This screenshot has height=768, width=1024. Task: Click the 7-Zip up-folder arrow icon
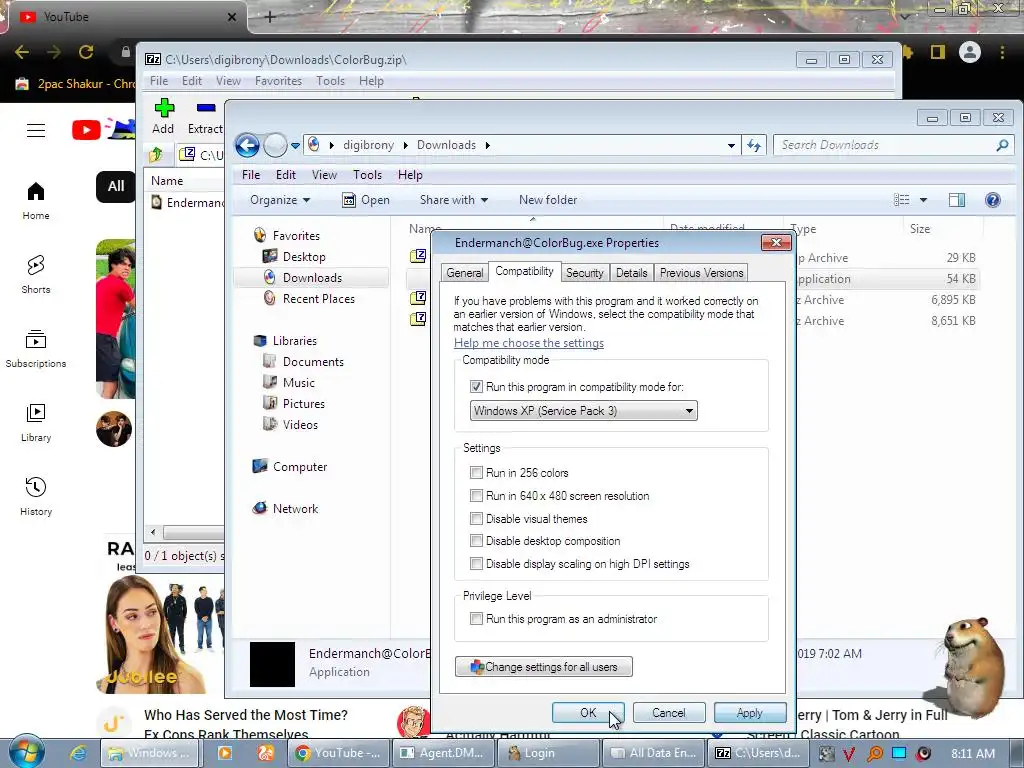[155, 155]
